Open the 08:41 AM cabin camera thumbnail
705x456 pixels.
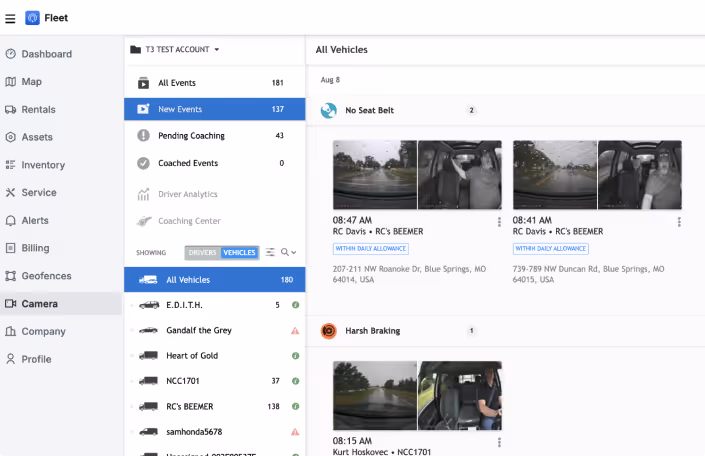[640, 174]
